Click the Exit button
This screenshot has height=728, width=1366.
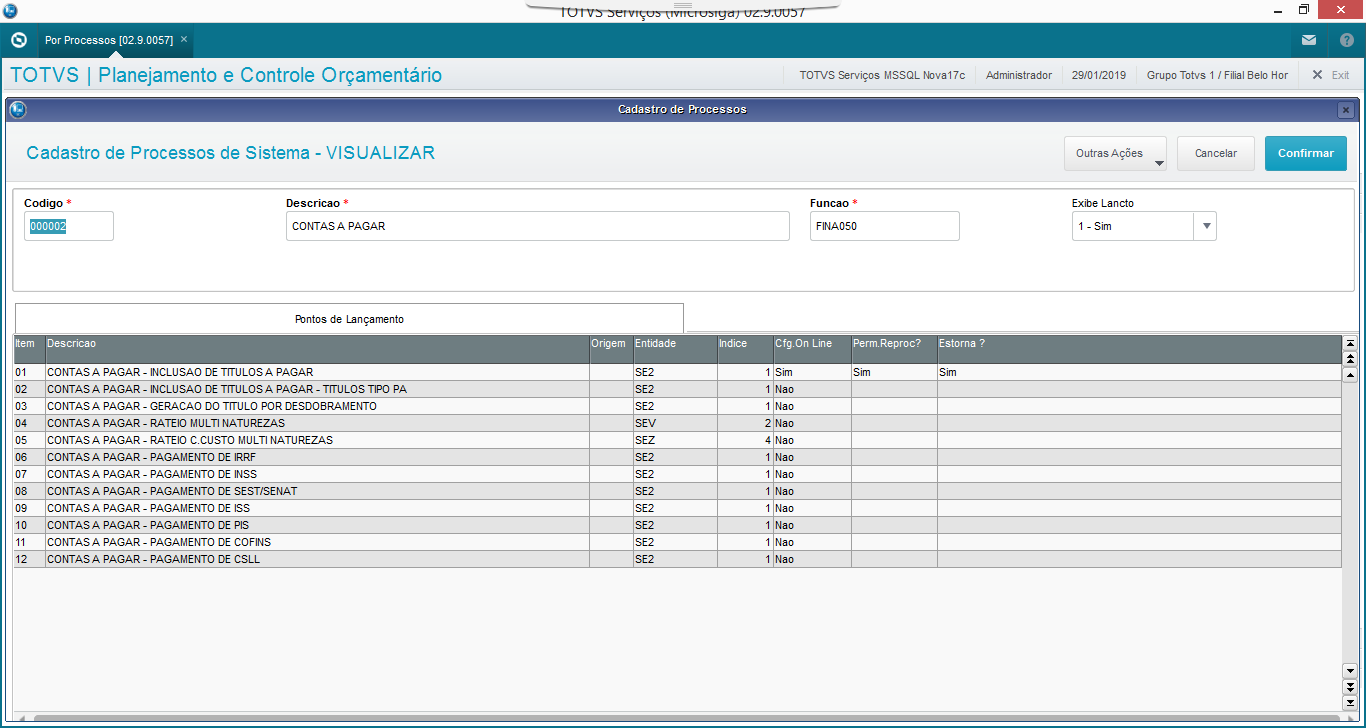[x=1330, y=75]
